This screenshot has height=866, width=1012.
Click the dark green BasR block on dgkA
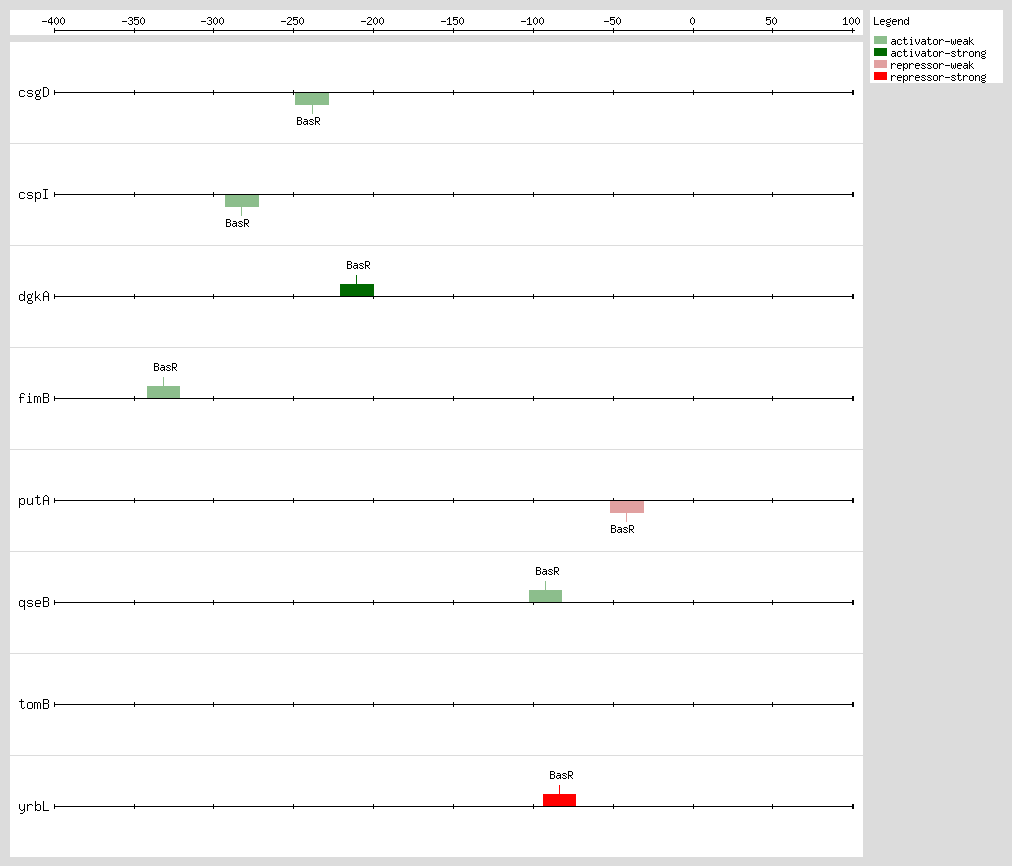[x=357, y=290]
